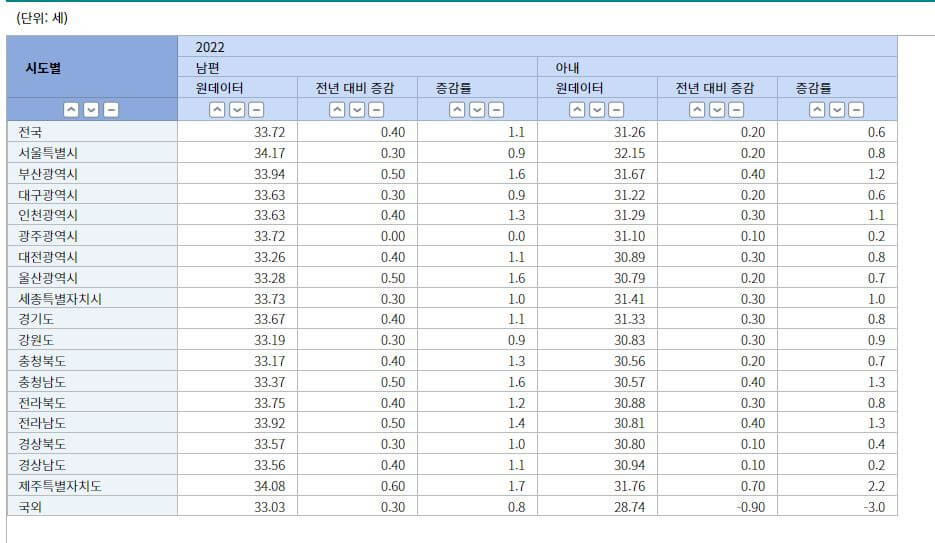Select the 국외 row label
The image size is (935, 543).
30,506
